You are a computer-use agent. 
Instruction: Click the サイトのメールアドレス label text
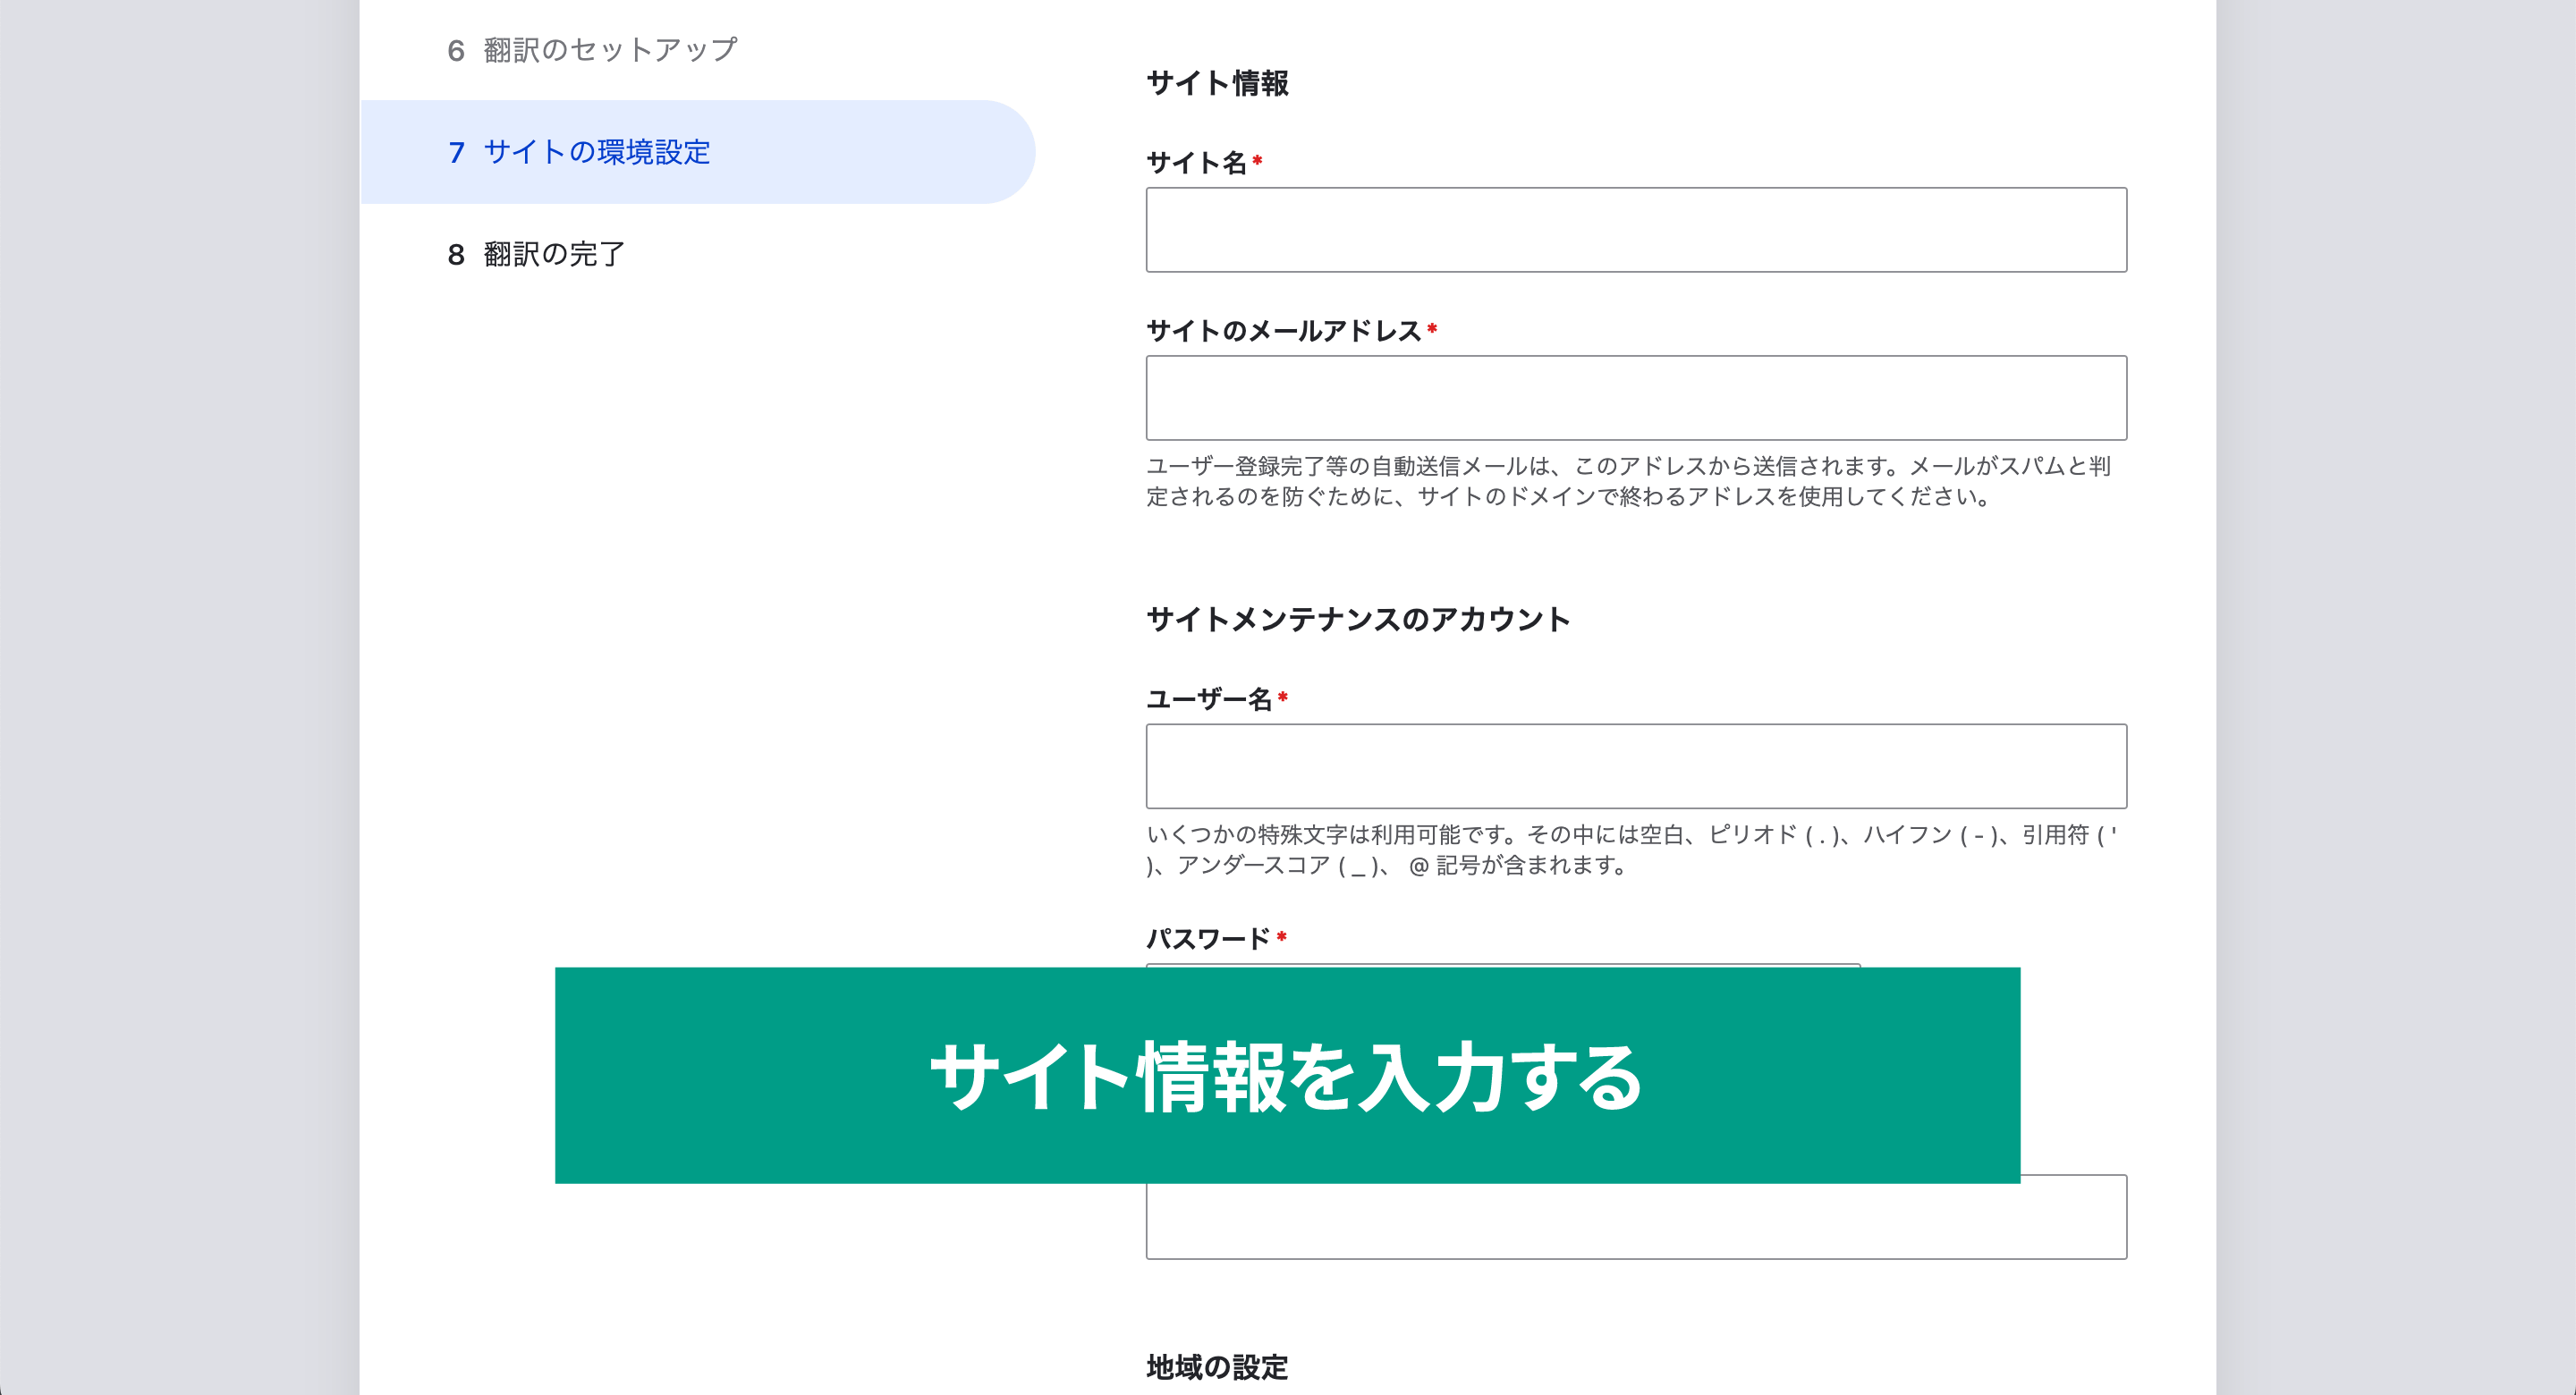tap(1284, 330)
